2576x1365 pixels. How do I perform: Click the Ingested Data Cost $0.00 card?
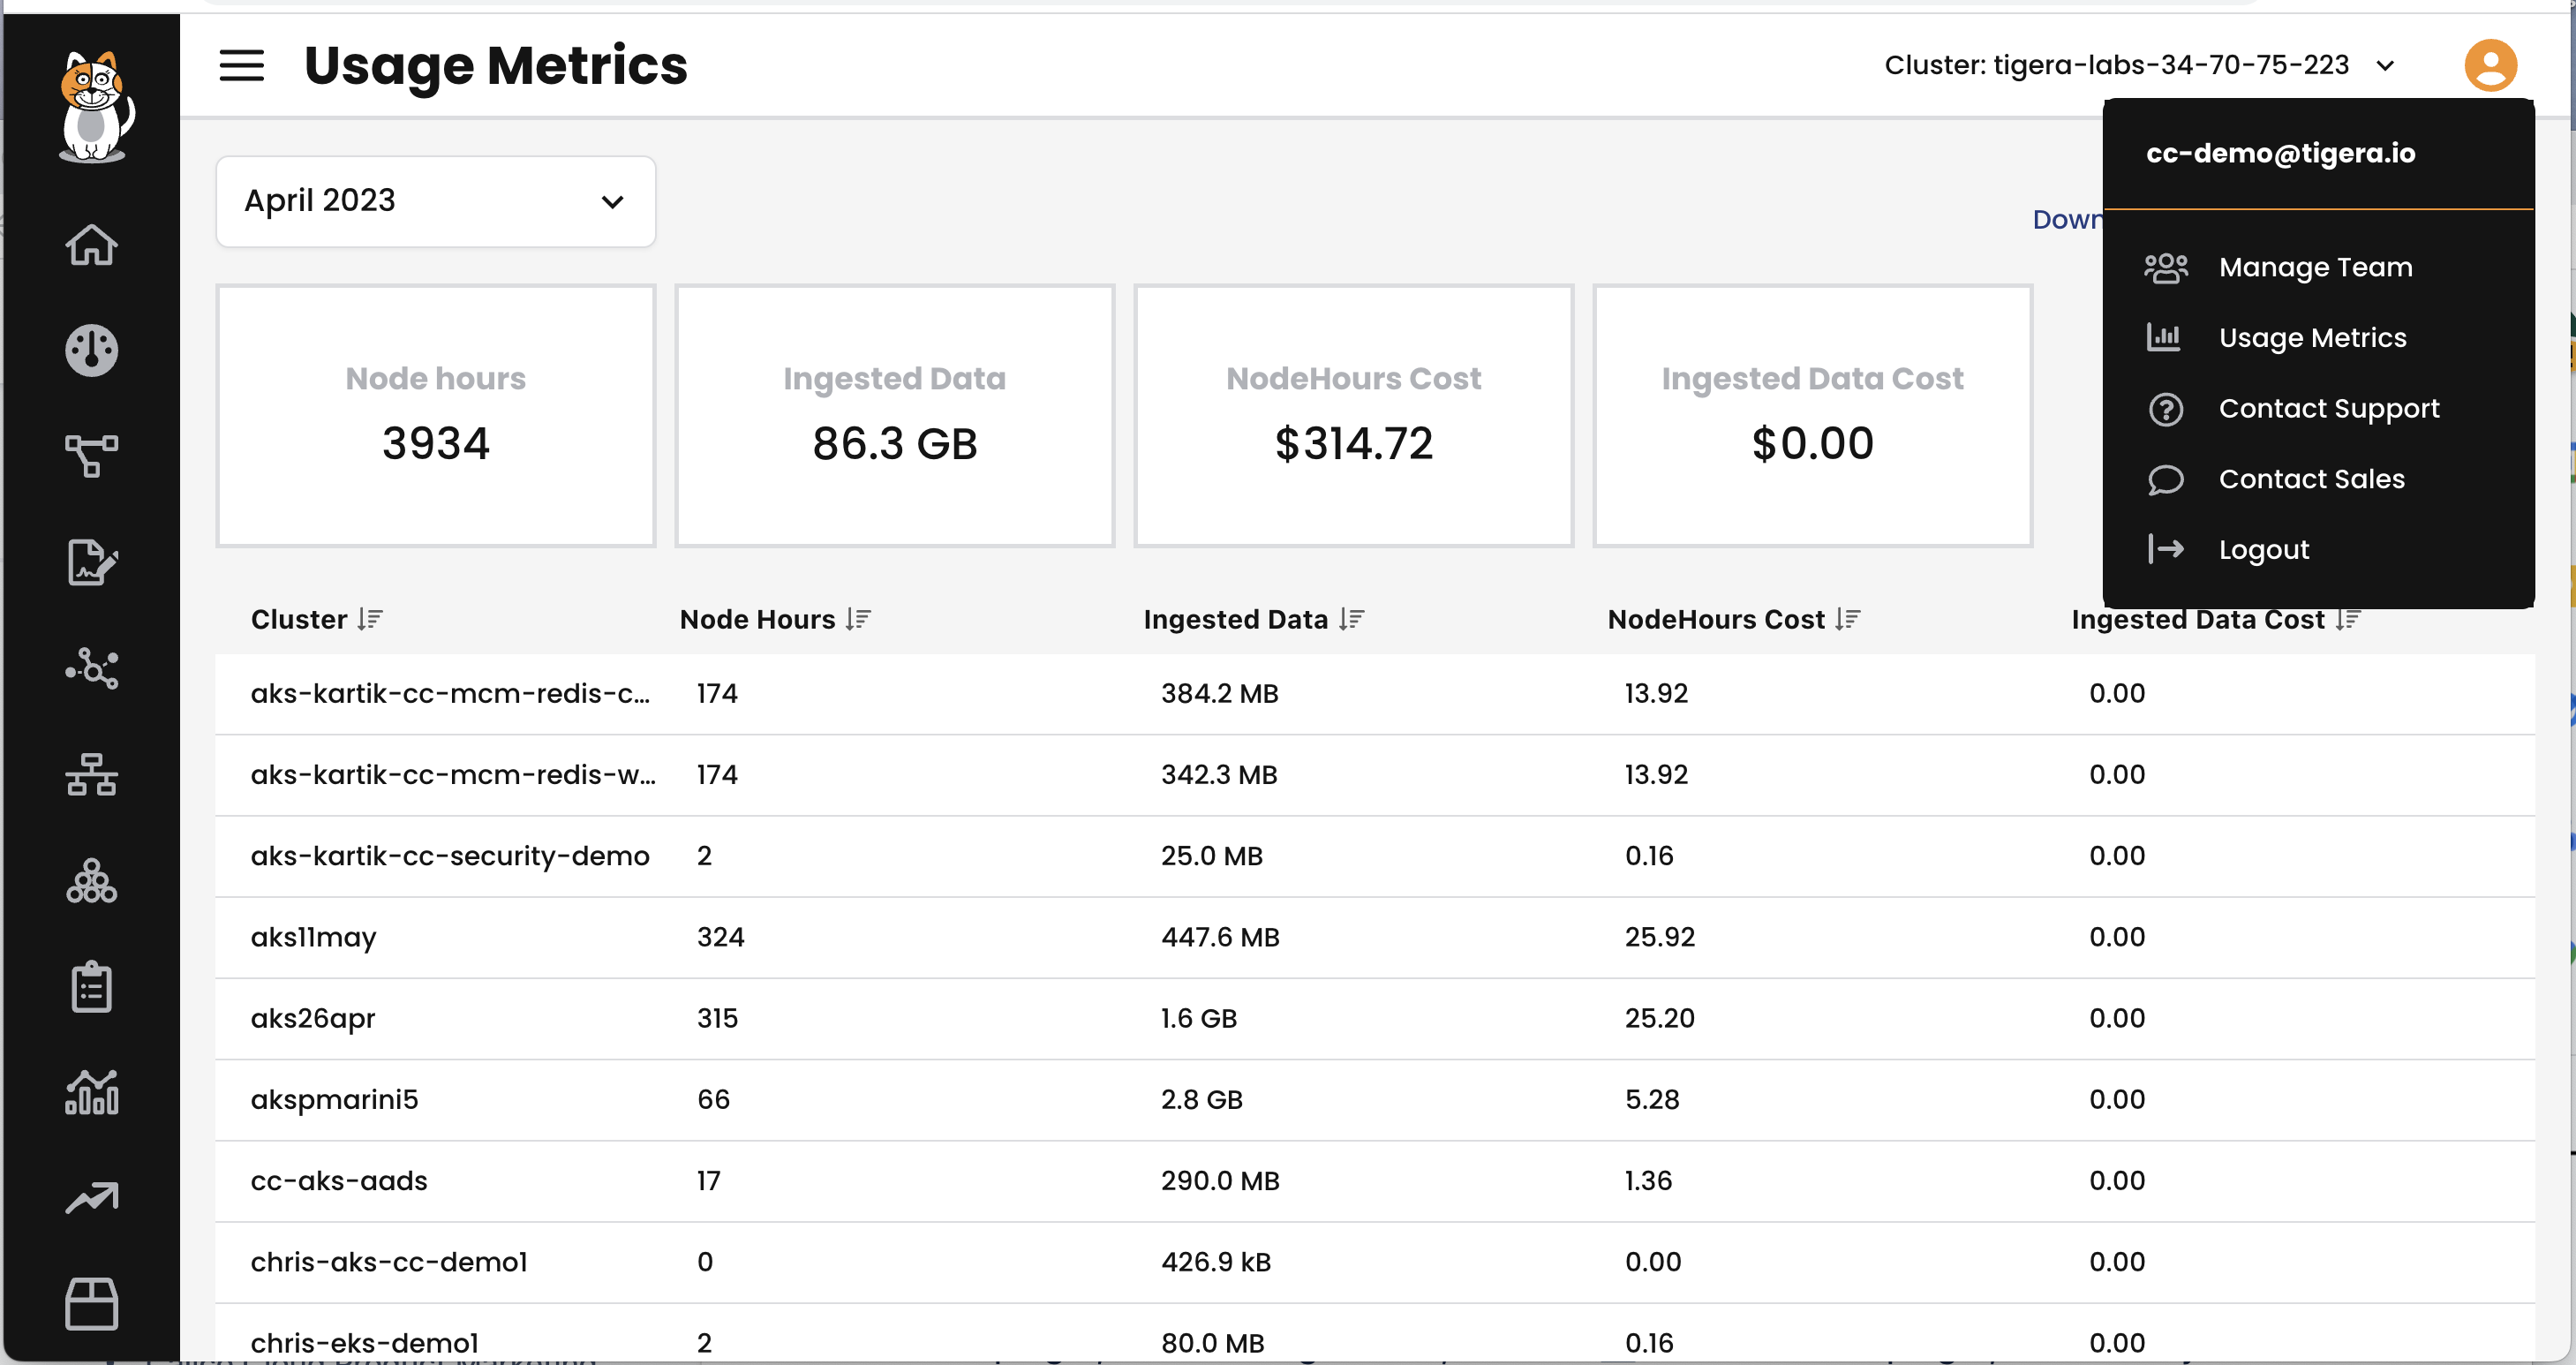(x=1813, y=416)
